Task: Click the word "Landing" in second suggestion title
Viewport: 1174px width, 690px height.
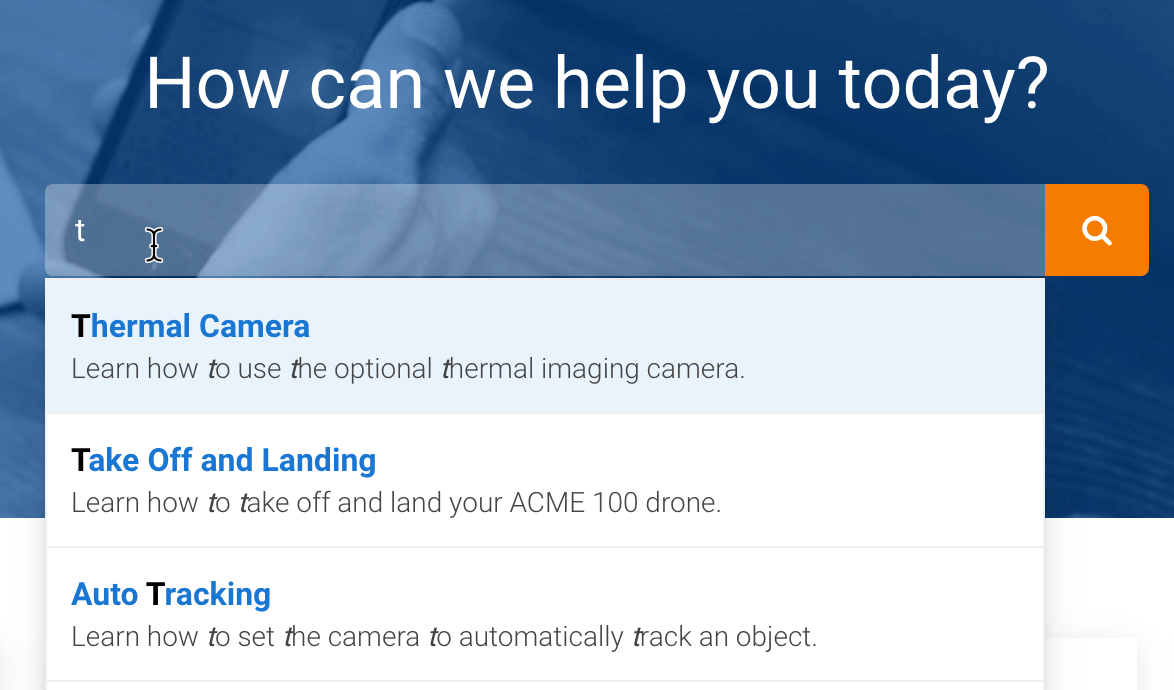Action: click(318, 460)
